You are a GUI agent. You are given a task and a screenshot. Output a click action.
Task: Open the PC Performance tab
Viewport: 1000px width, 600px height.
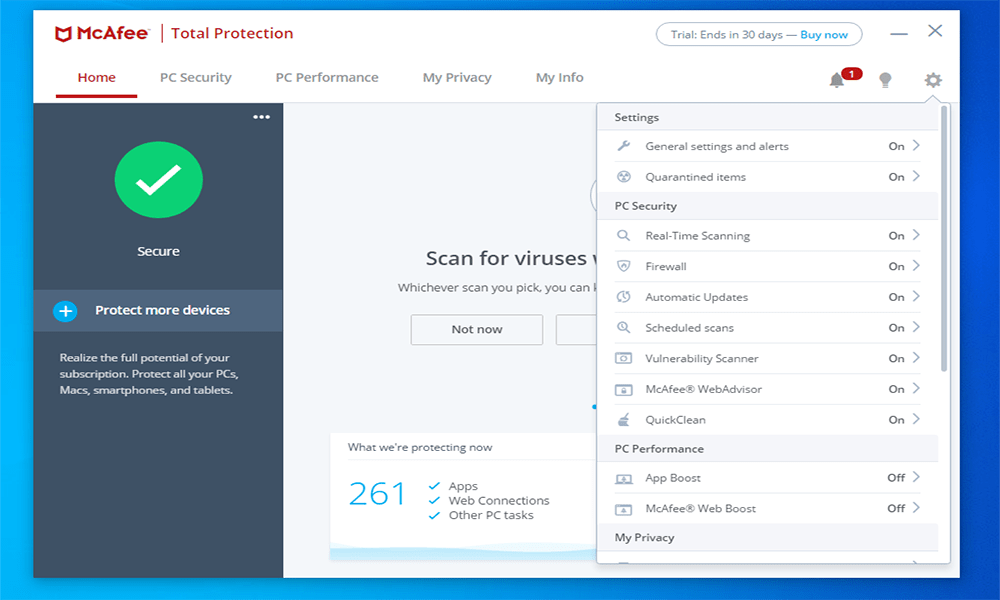(327, 78)
